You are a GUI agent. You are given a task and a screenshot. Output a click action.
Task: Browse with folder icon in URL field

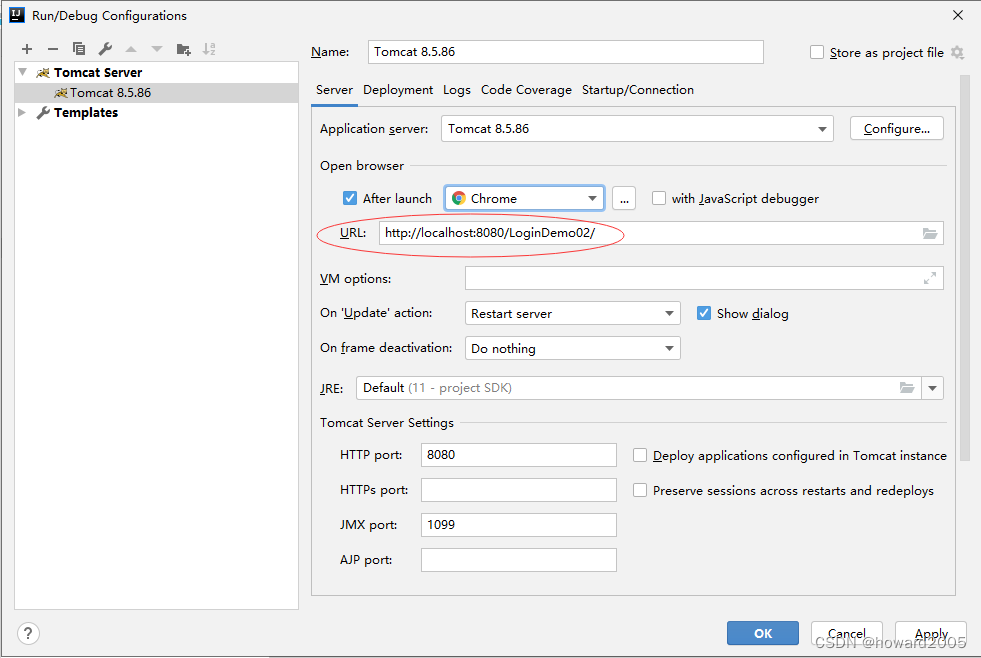930,233
